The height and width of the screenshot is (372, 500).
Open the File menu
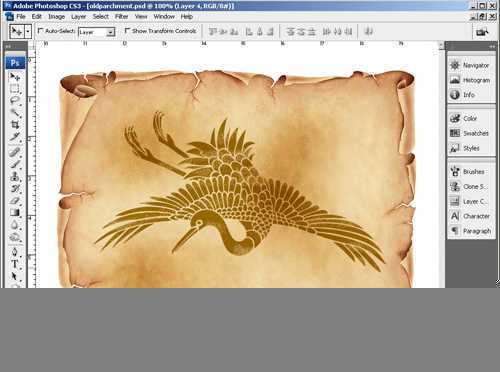(21, 16)
